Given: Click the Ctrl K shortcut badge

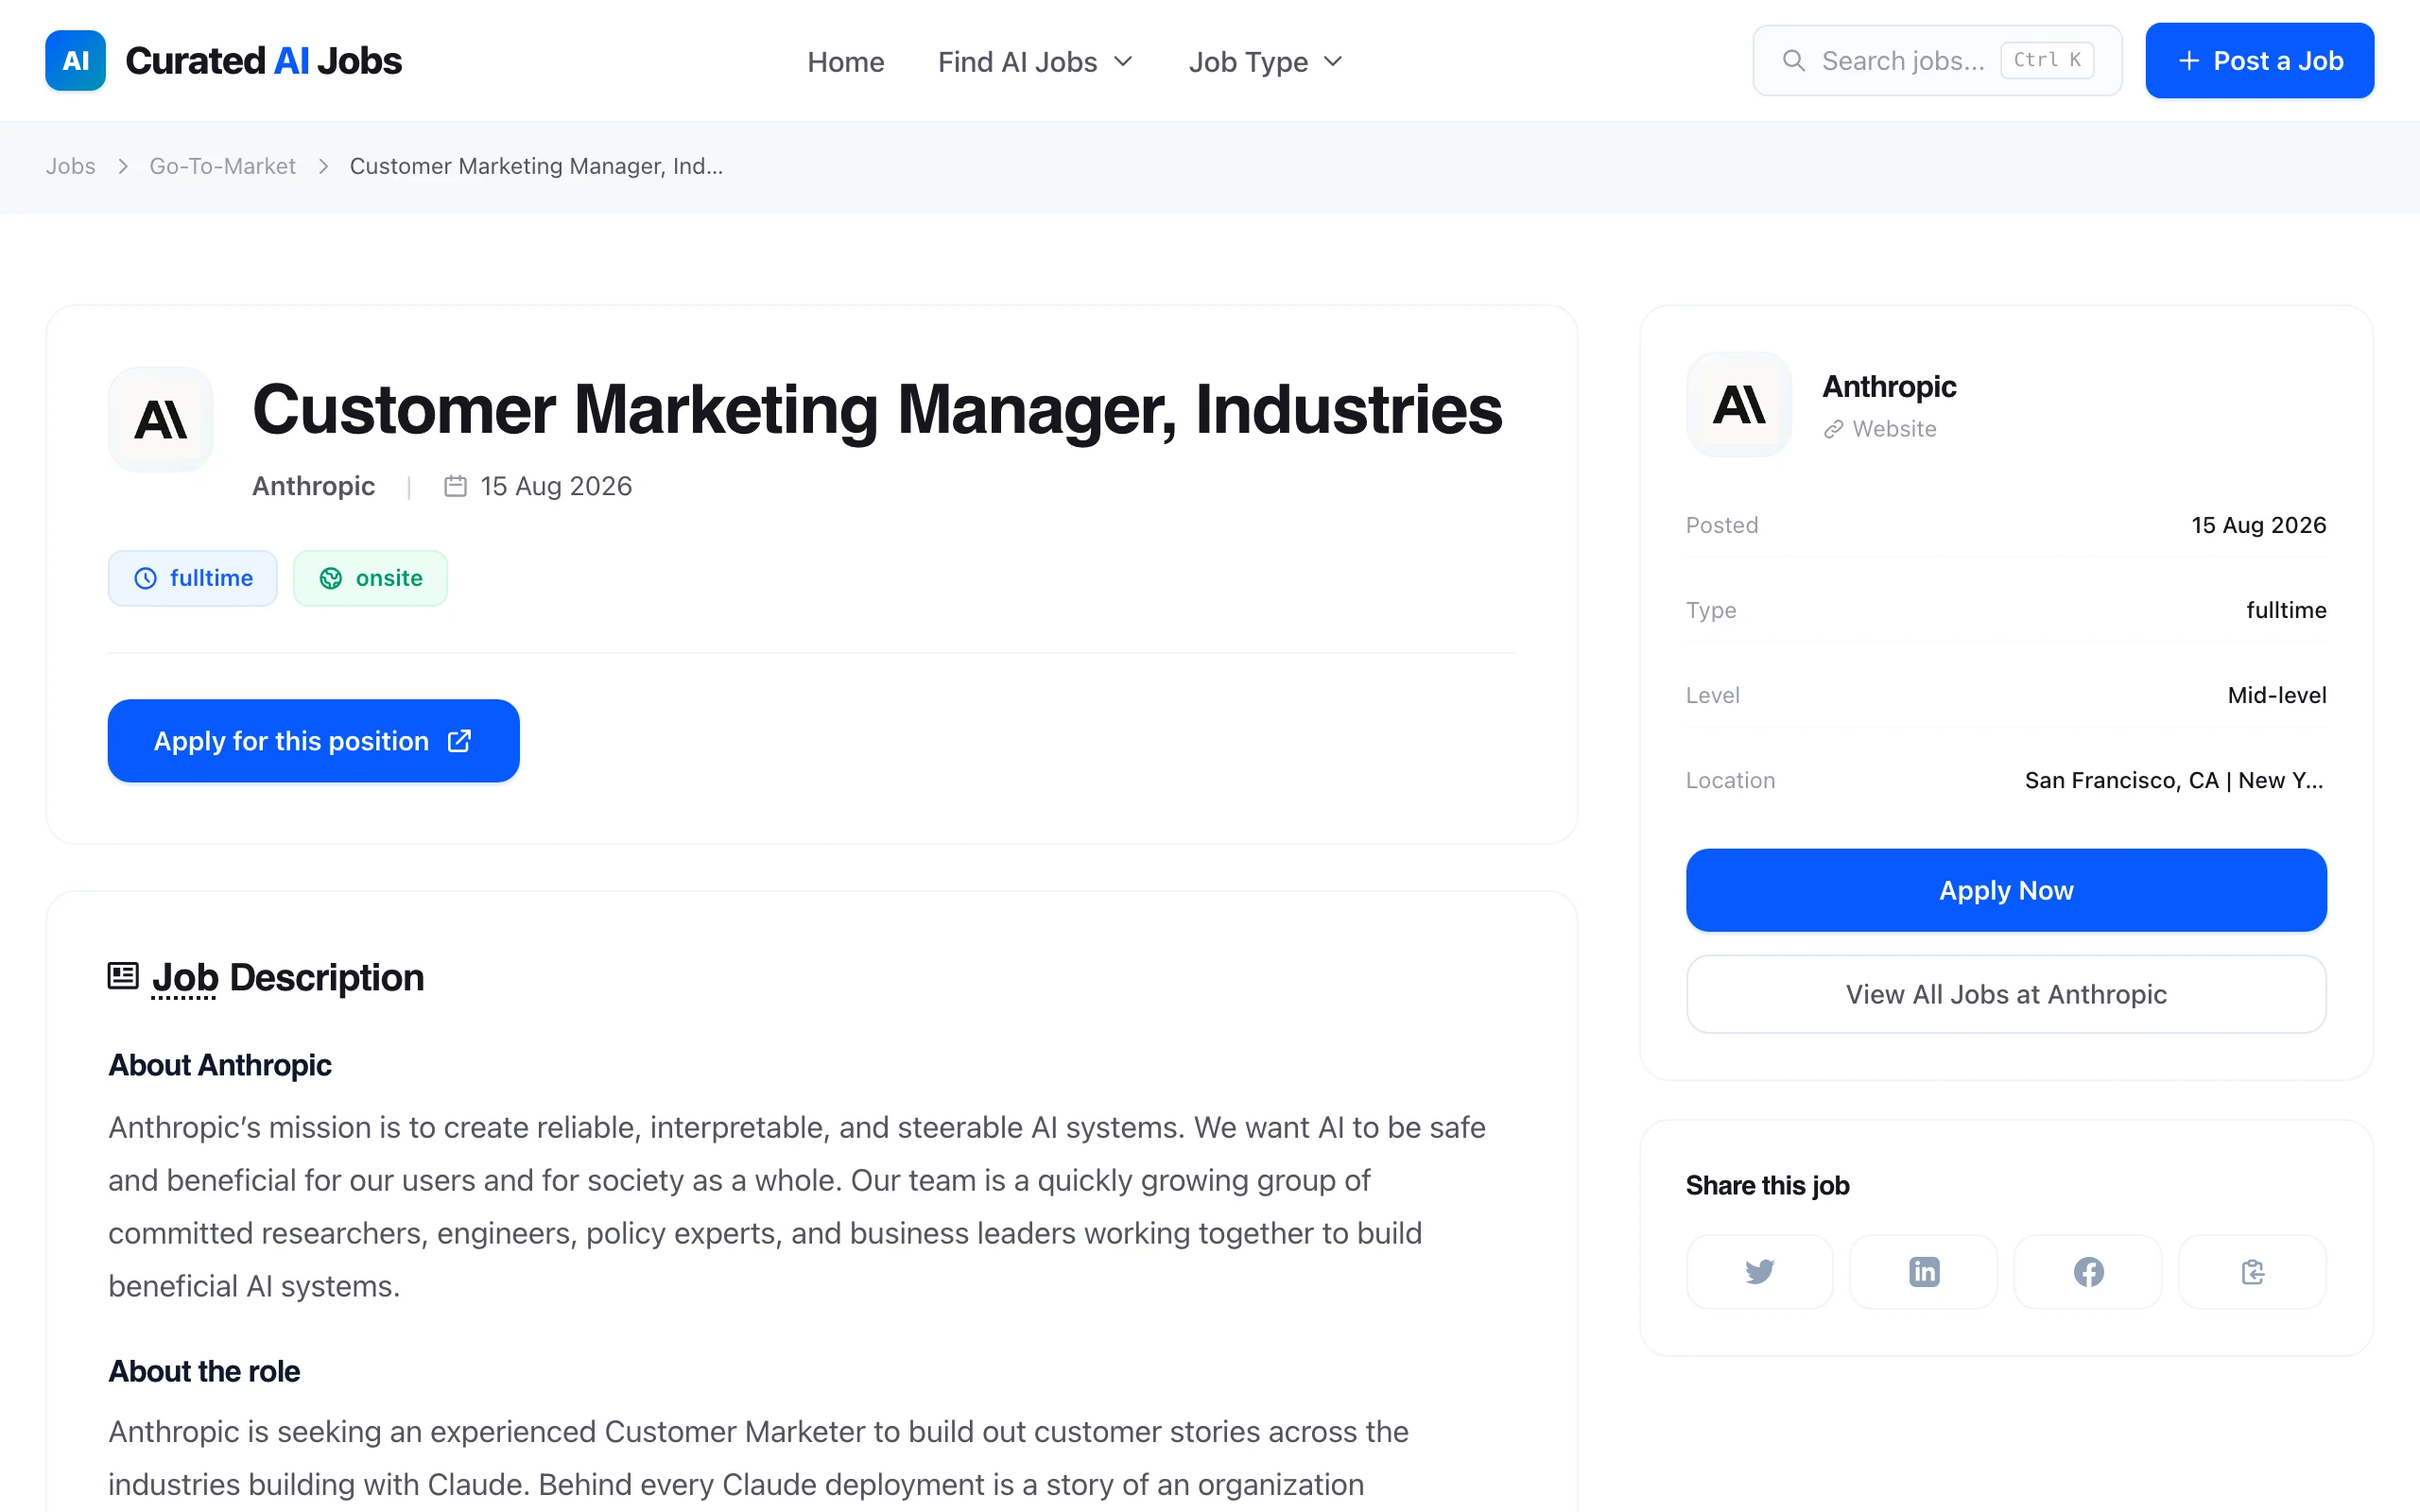Looking at the screenshot, I should click(x=2047, y=60).
